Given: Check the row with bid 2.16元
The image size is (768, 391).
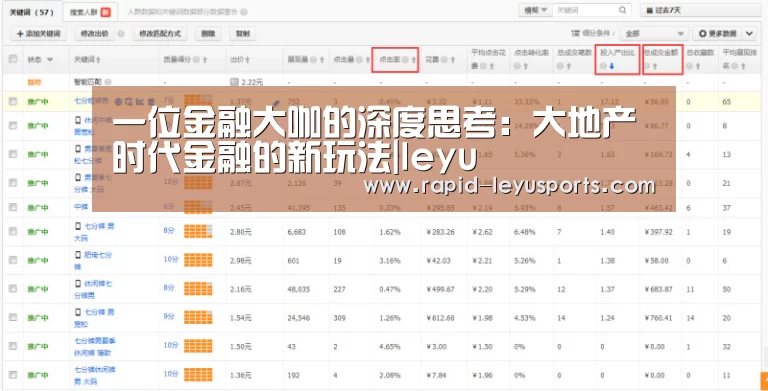Looking at the screenshot, I should click(13, 289).
